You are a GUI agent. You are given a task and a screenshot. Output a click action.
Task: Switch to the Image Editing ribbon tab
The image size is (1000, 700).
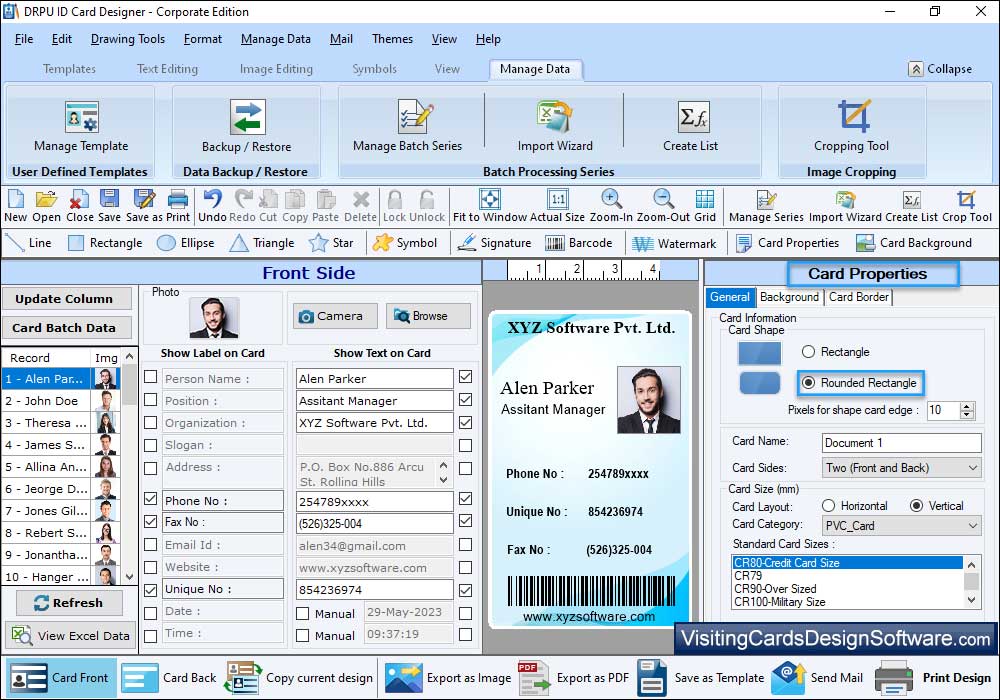(x=276, y=69)
